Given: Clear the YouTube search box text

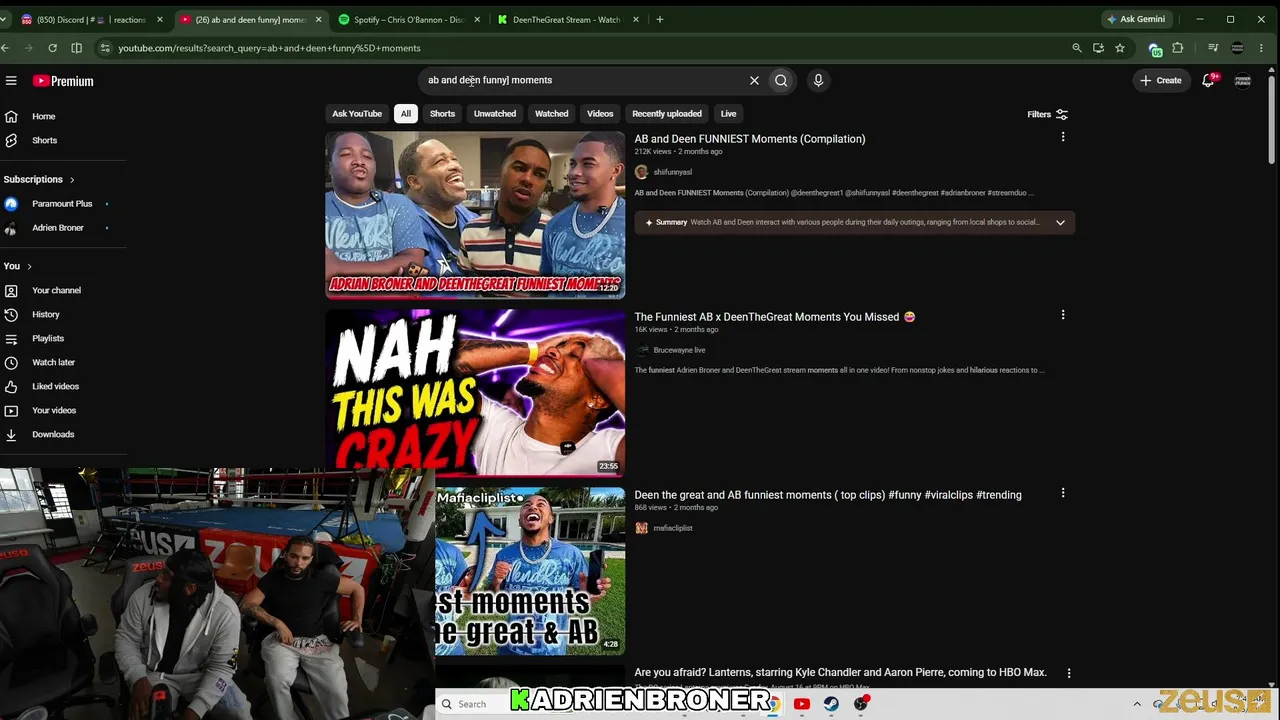Looking at the screenshot, I should (x=754, y=80).
